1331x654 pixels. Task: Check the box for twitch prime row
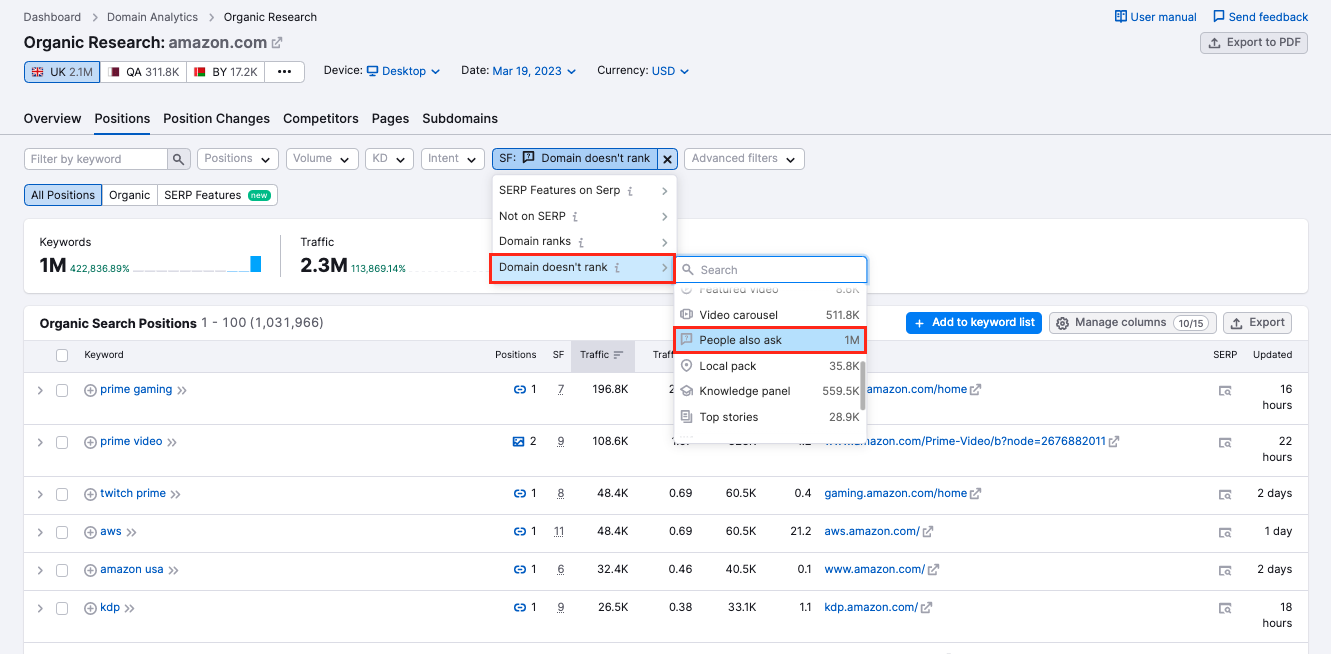point(62,494)
